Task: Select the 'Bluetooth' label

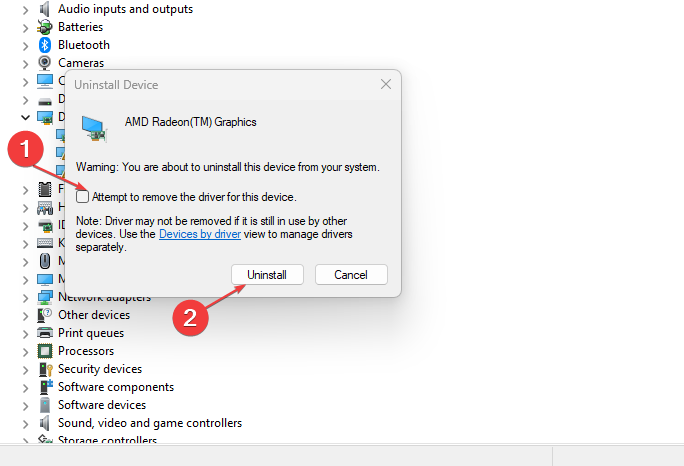Action: click(84, 45)
